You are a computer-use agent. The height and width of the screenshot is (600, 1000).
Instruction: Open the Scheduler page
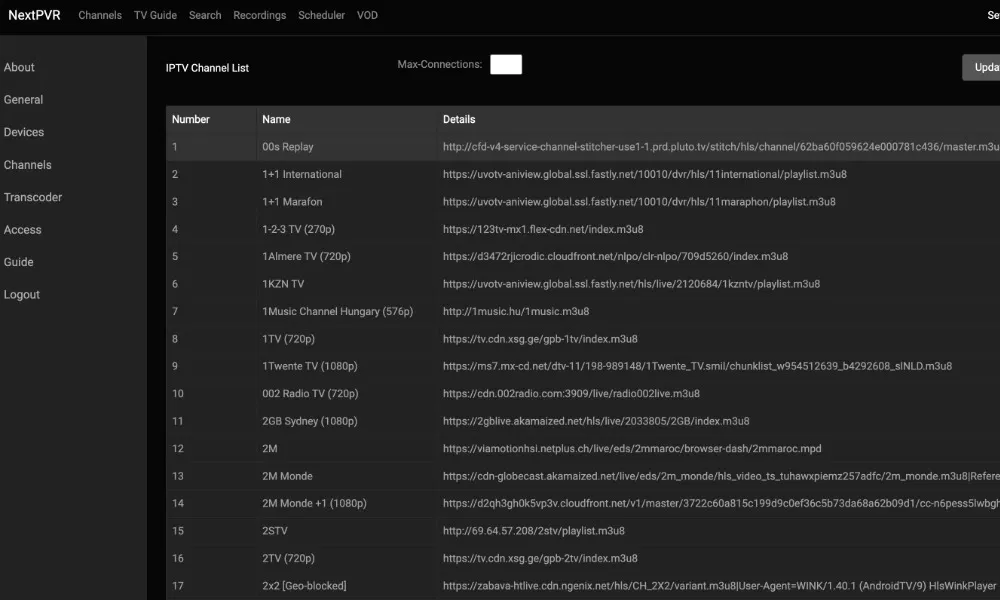pyautogui.click(x=321, y=15)
